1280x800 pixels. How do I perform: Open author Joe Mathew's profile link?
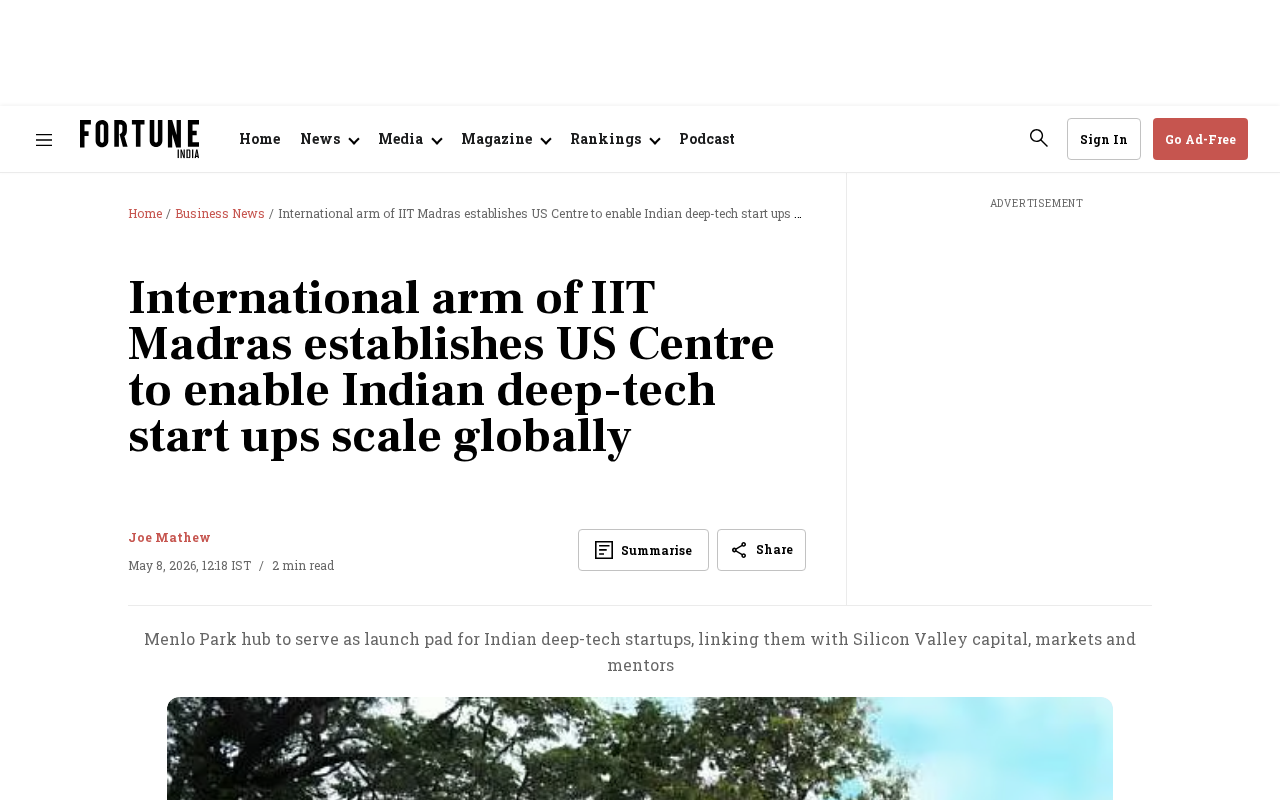pyautogui.click(x=169, y=537)
